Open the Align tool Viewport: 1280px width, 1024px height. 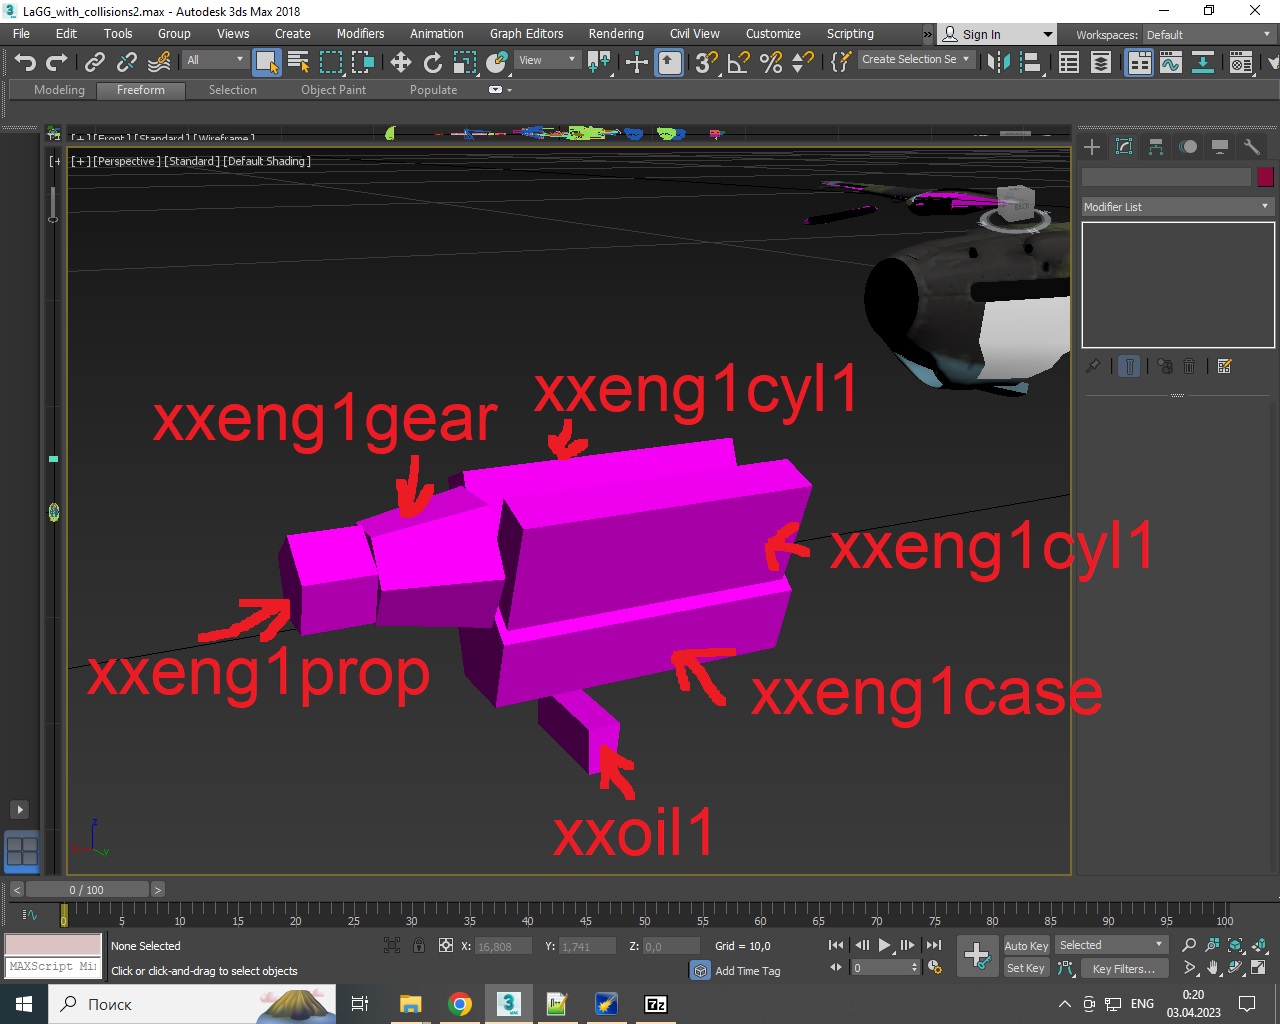(x=1030, y=62)
